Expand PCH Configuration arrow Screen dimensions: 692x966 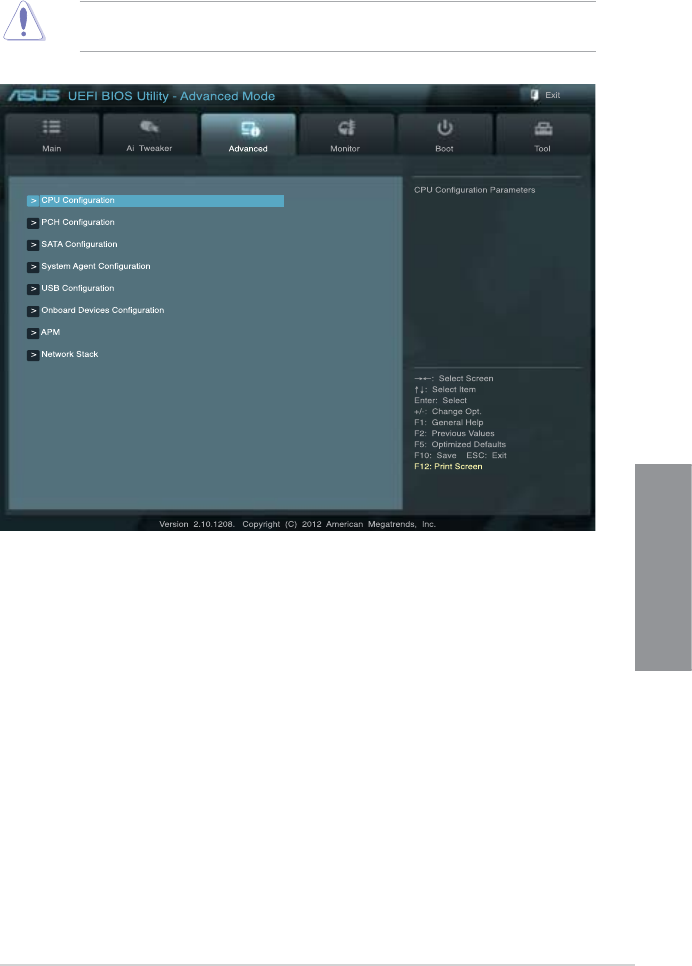33,223
